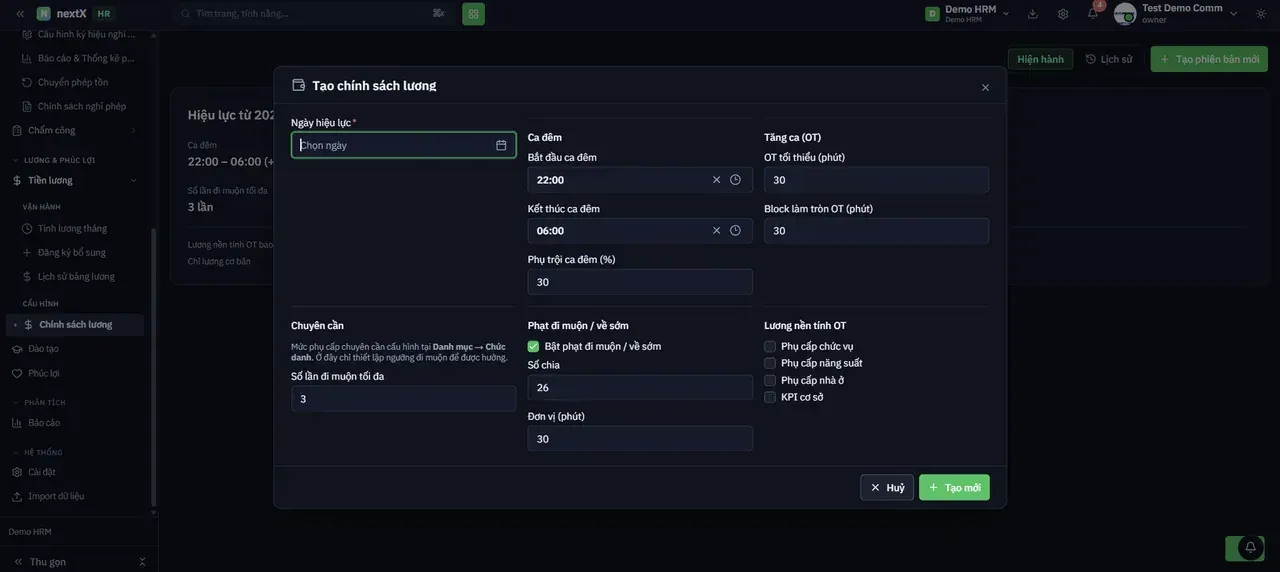
Task: Click the Đơn vị (phút) input field
Action: tap(640, 439)
